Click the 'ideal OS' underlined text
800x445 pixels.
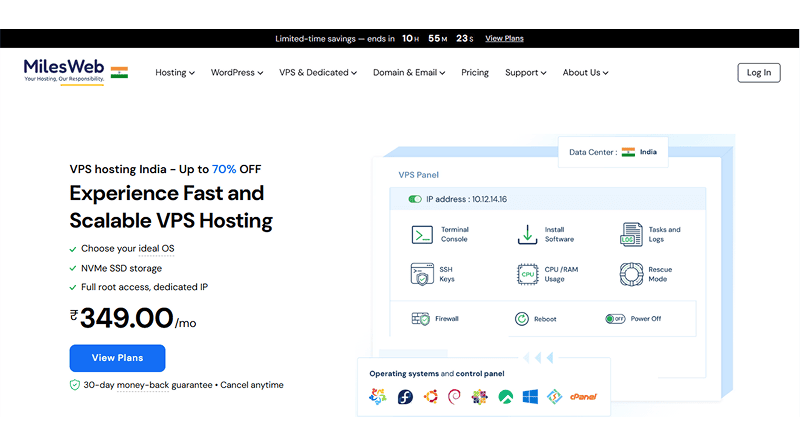(156, 249)
